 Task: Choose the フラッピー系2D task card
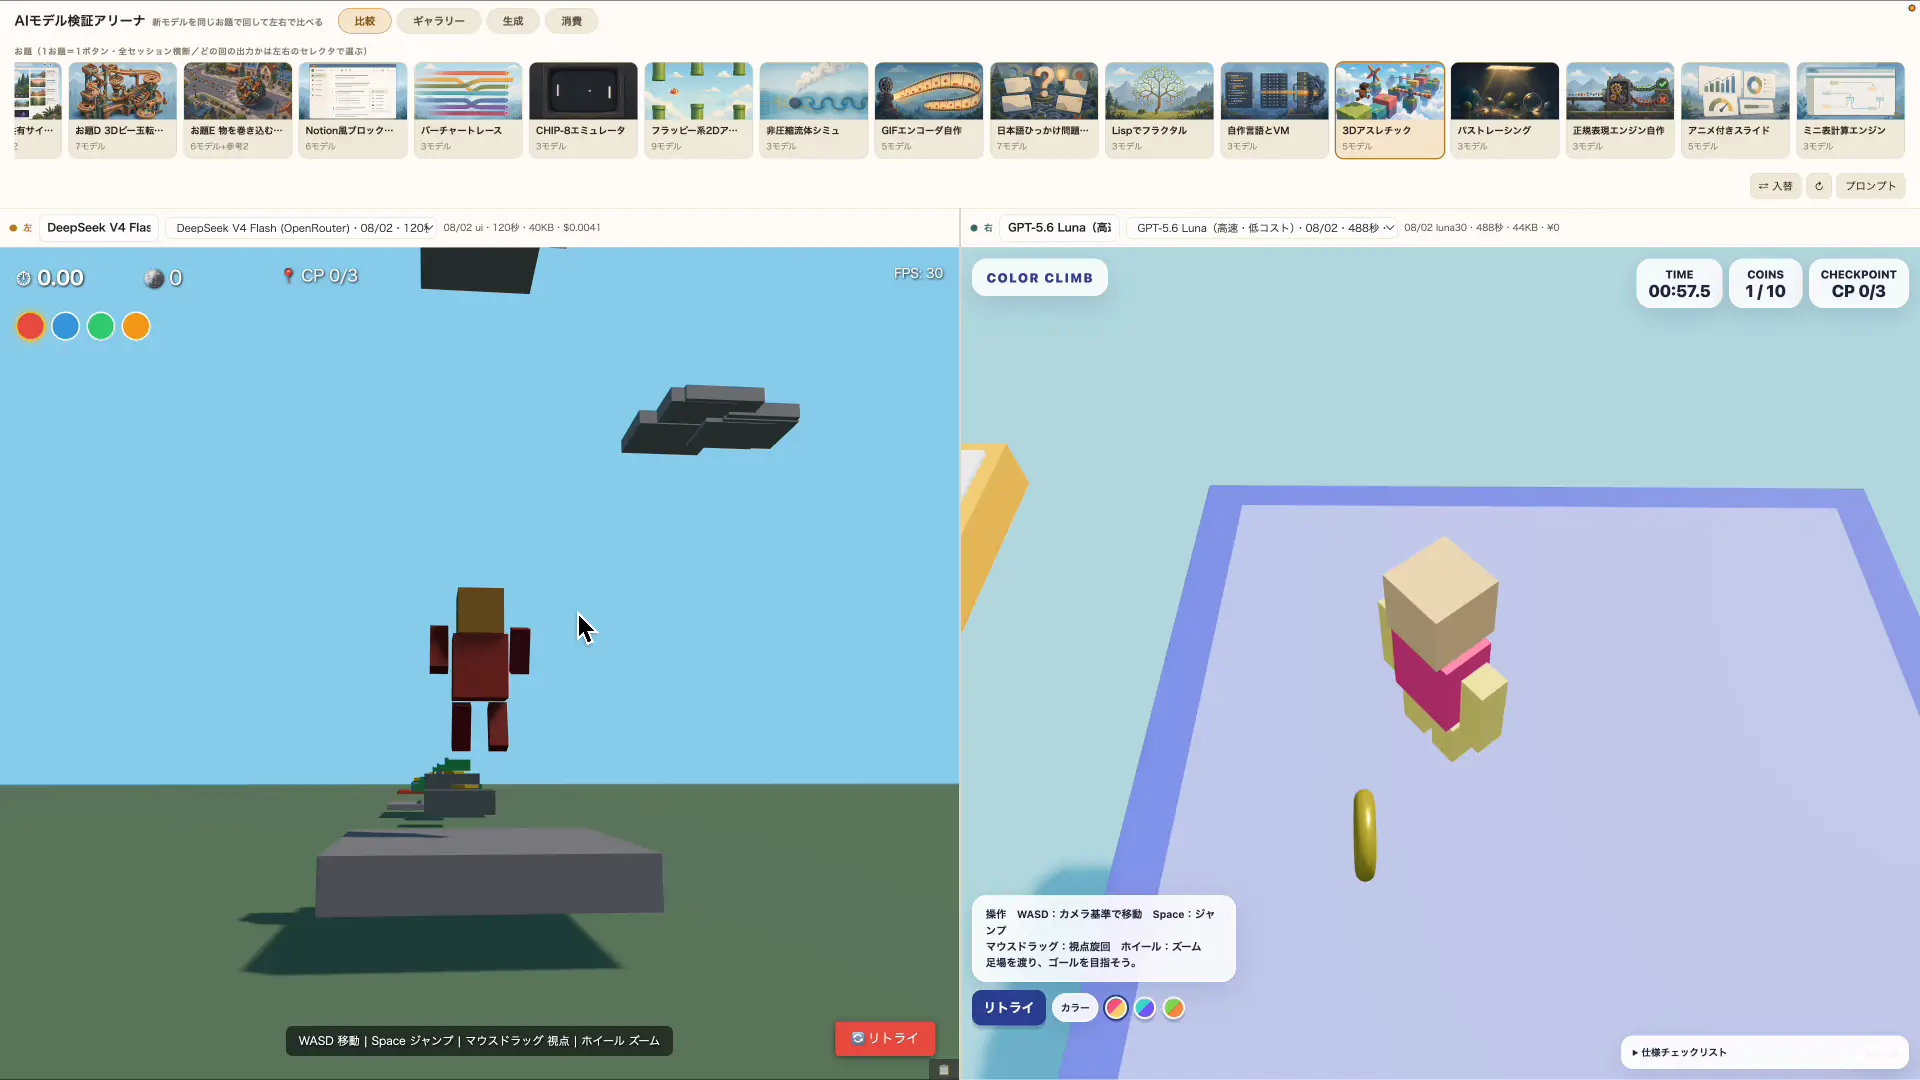point(699,110)
